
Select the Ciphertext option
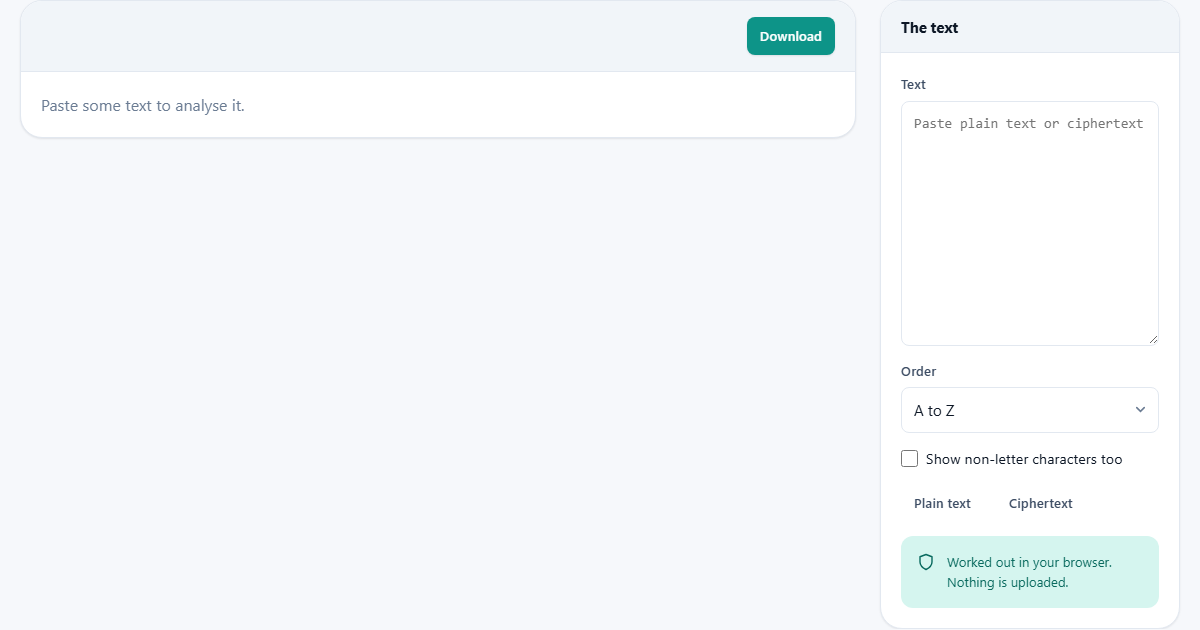pyautogui.click(x=1040, y=504)
